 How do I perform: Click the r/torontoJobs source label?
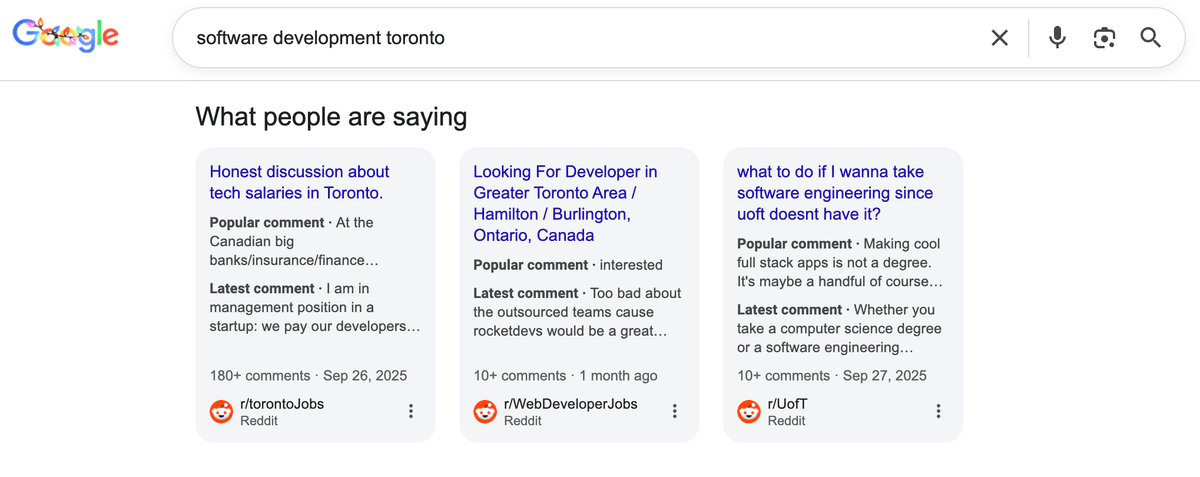[x=282, y=404]
